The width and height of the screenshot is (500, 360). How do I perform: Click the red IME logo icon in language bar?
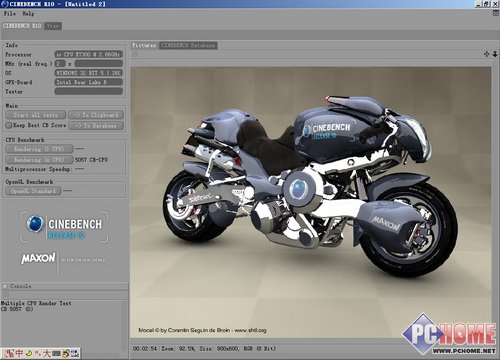point(10,353)
